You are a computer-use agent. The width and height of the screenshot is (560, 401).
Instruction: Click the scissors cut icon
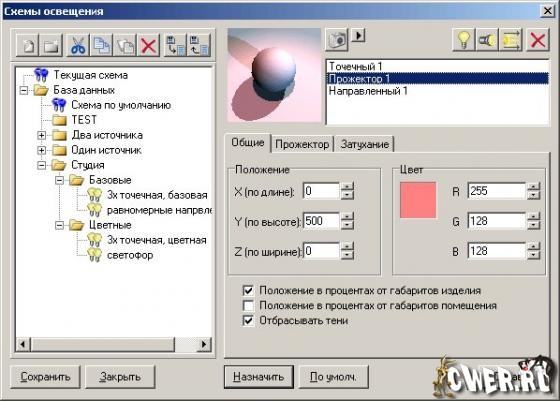(x=78, y=45)
